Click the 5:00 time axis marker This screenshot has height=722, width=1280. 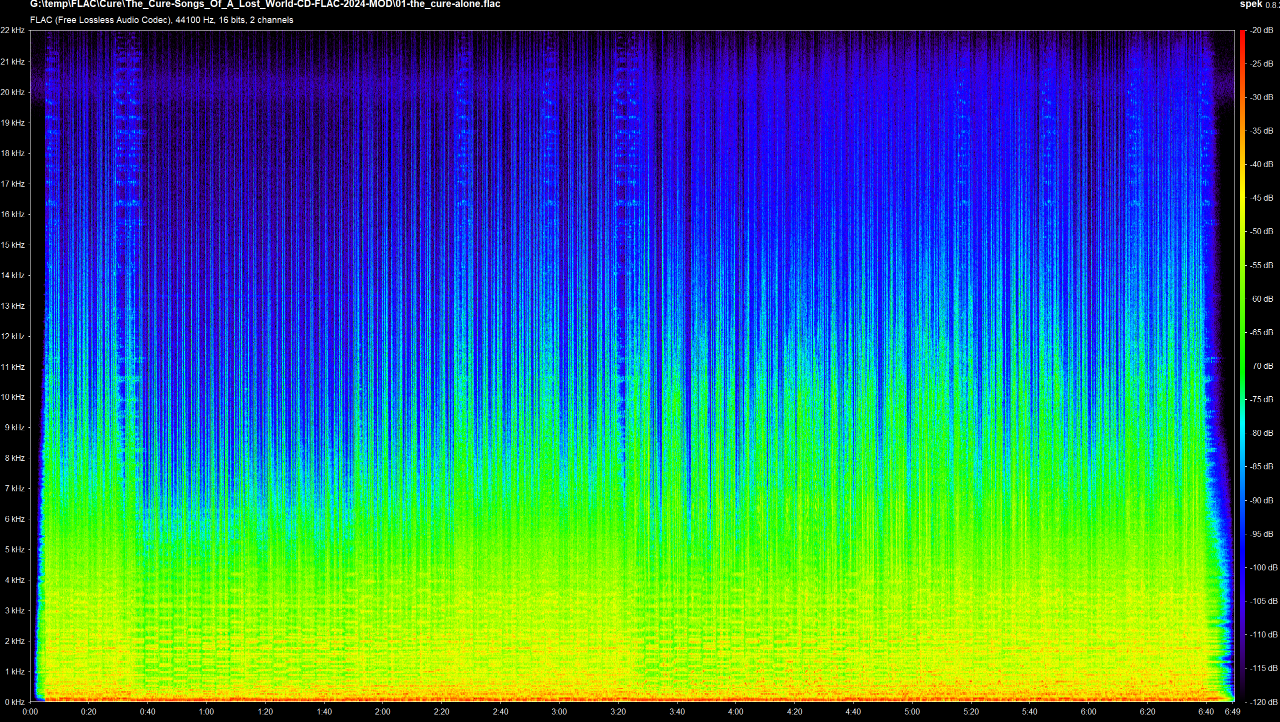click(912, 712)
